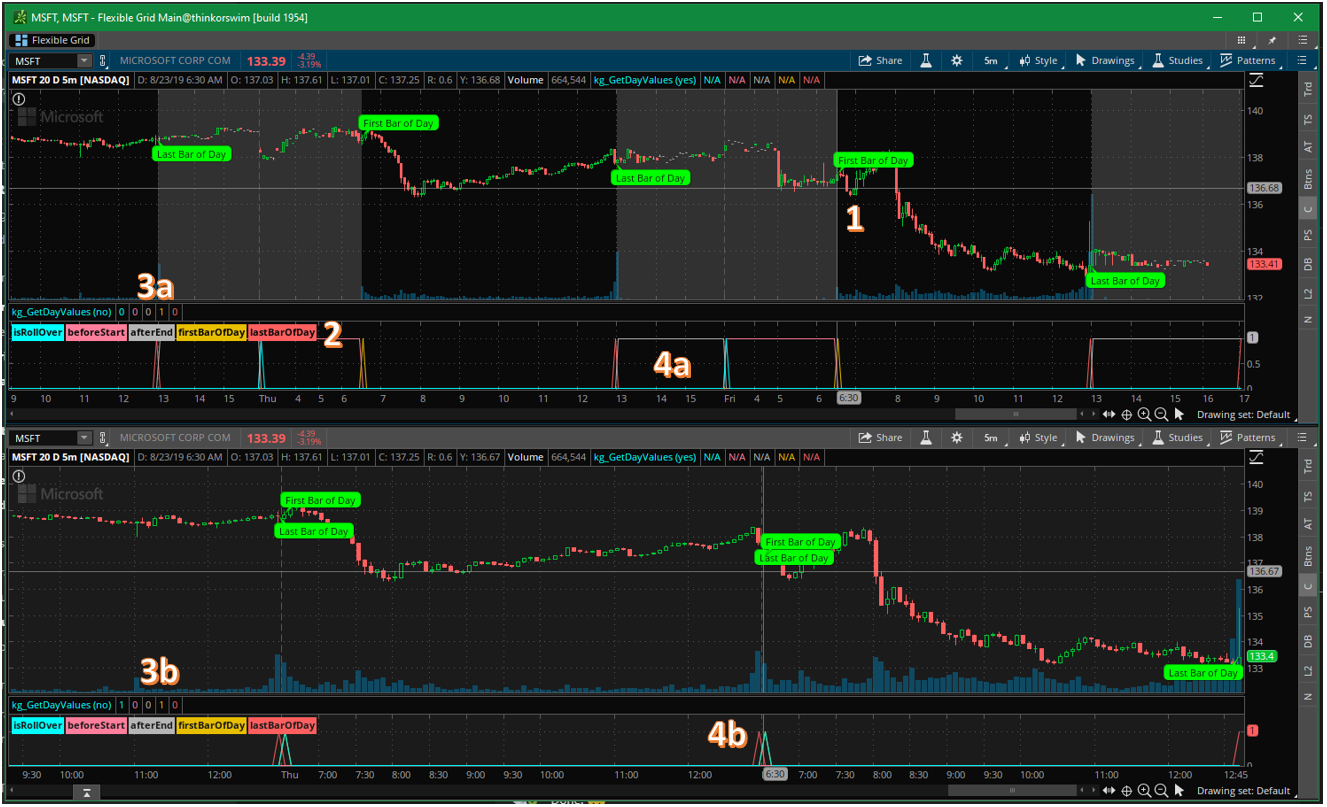Open the TS sidebar tab of the upper chart
The height and width of the screenshot is (807, 1327).
point(1309,119)
